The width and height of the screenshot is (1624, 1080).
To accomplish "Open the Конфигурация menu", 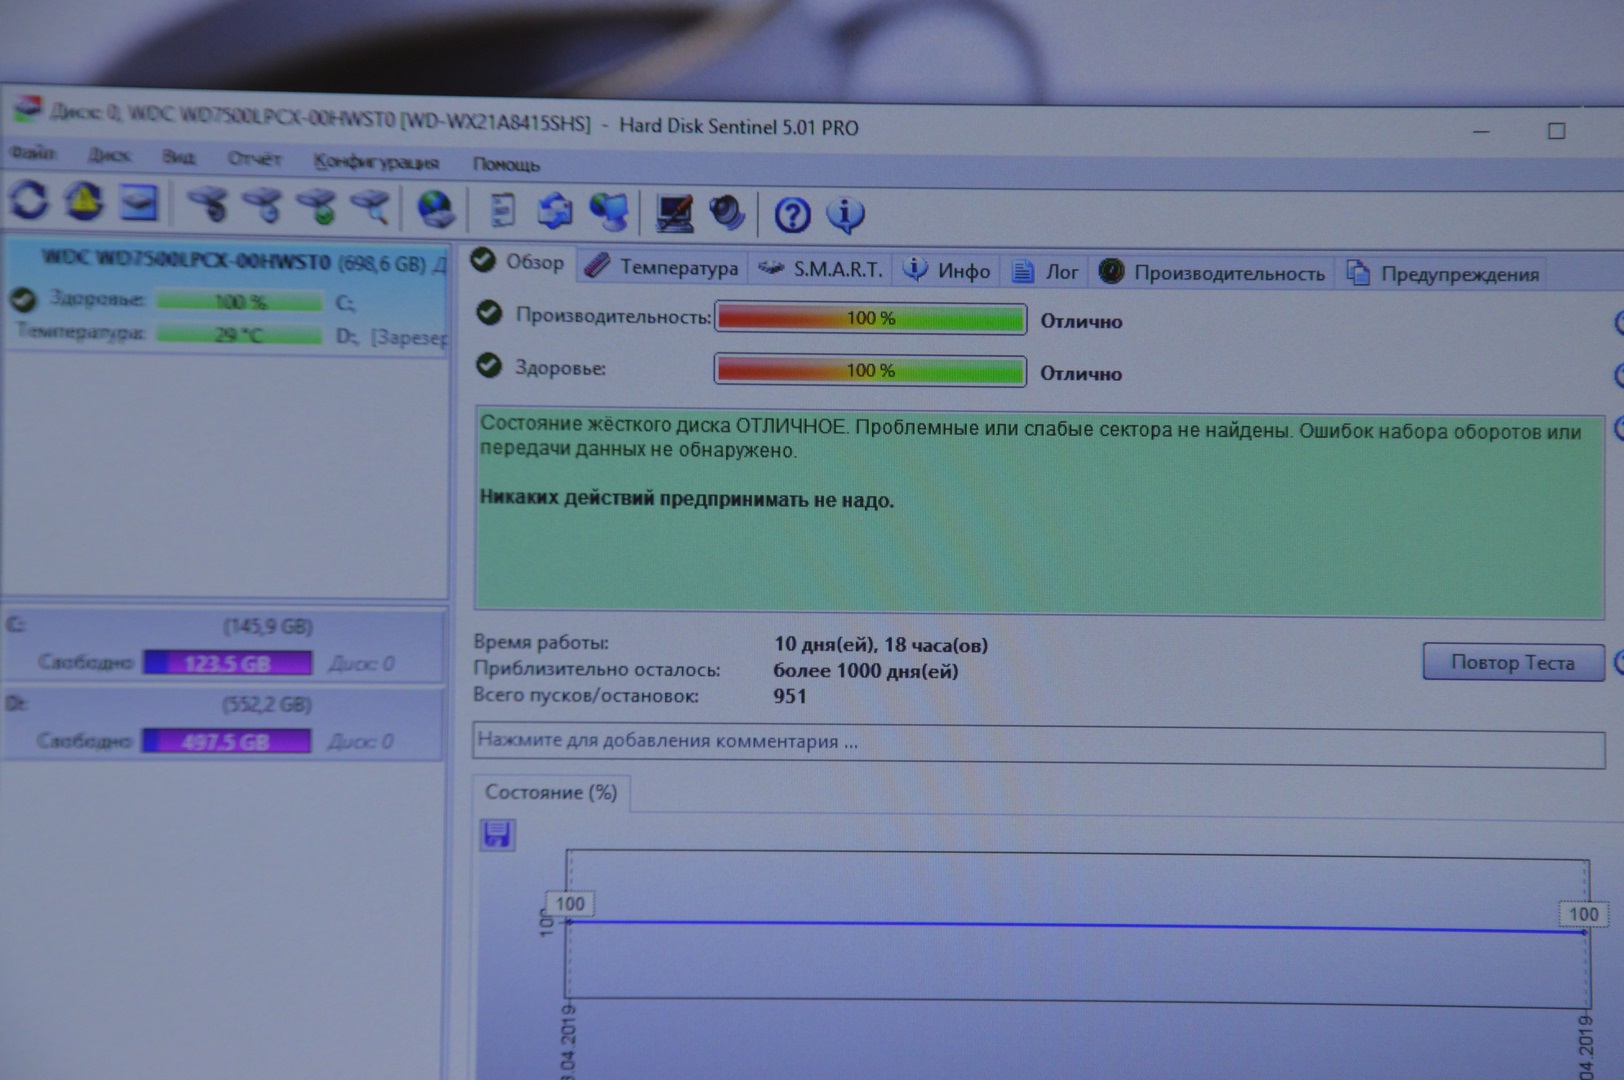I will (376, 162).
